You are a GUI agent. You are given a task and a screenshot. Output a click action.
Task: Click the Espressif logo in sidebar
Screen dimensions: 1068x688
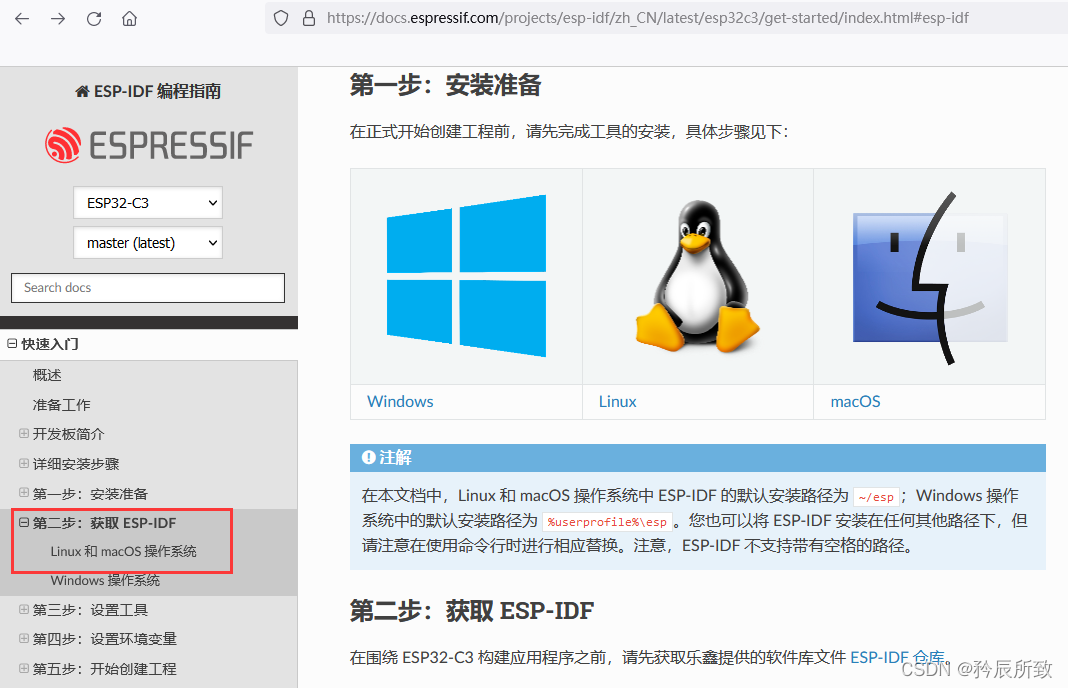point(148,145)
